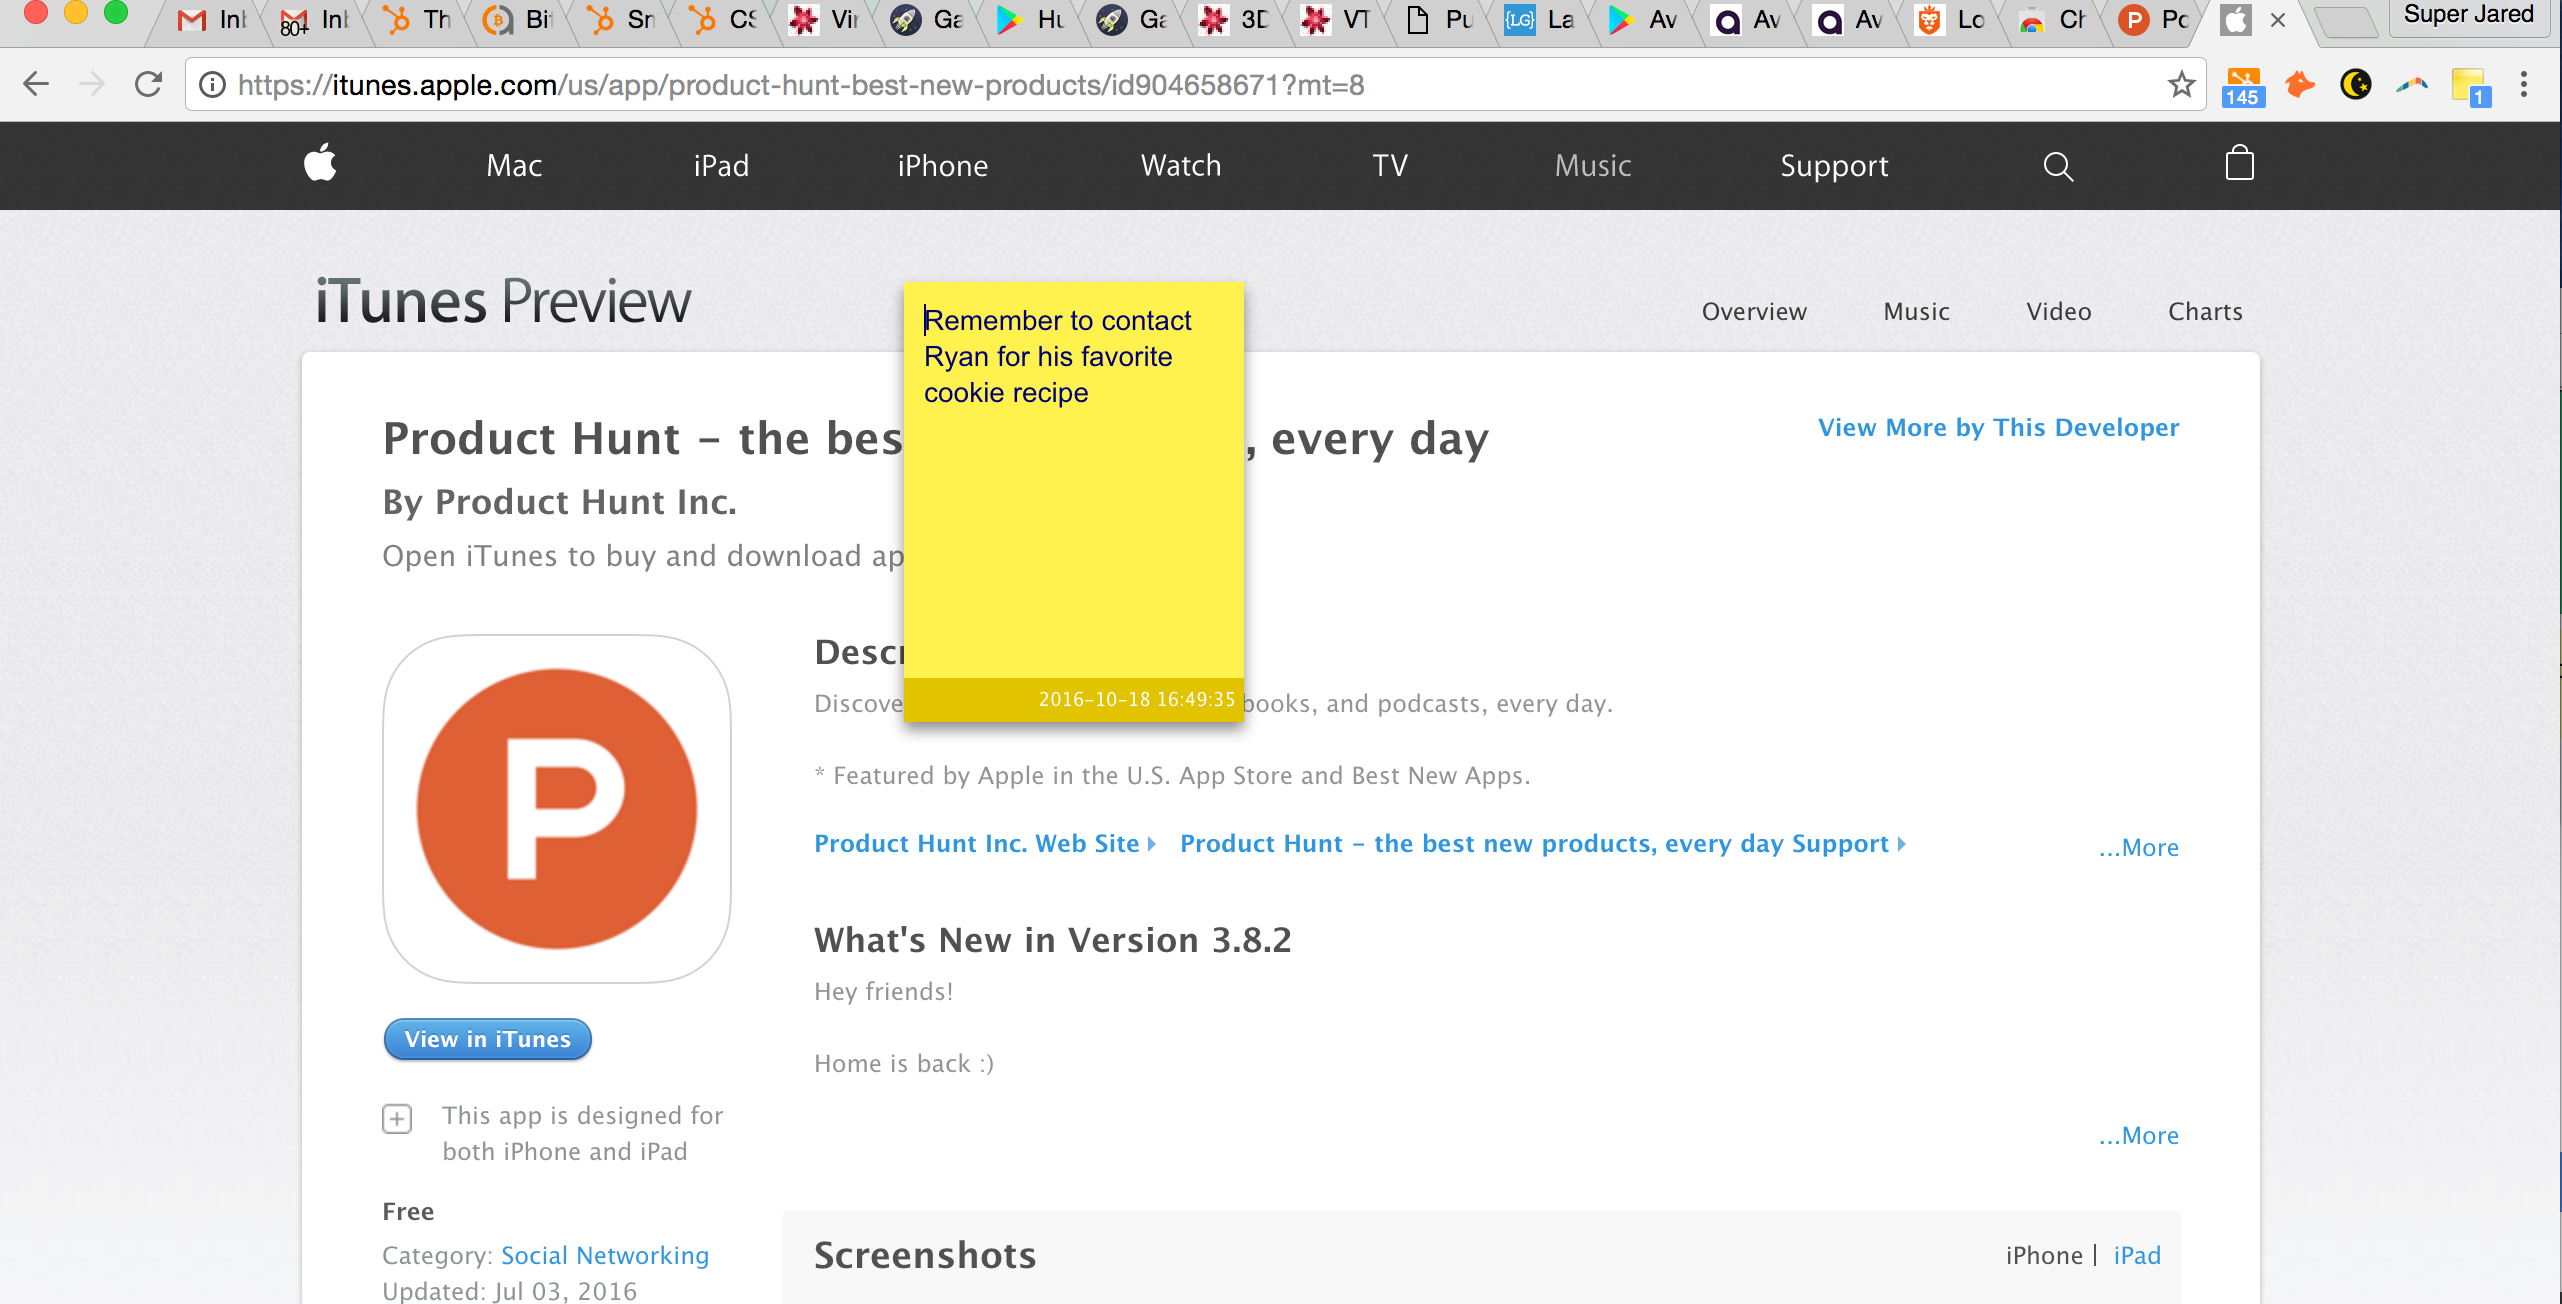Switch screenshots to iPad
The width and height of the screenshot is (2562, 1304).
[x=2137, y=1256]
